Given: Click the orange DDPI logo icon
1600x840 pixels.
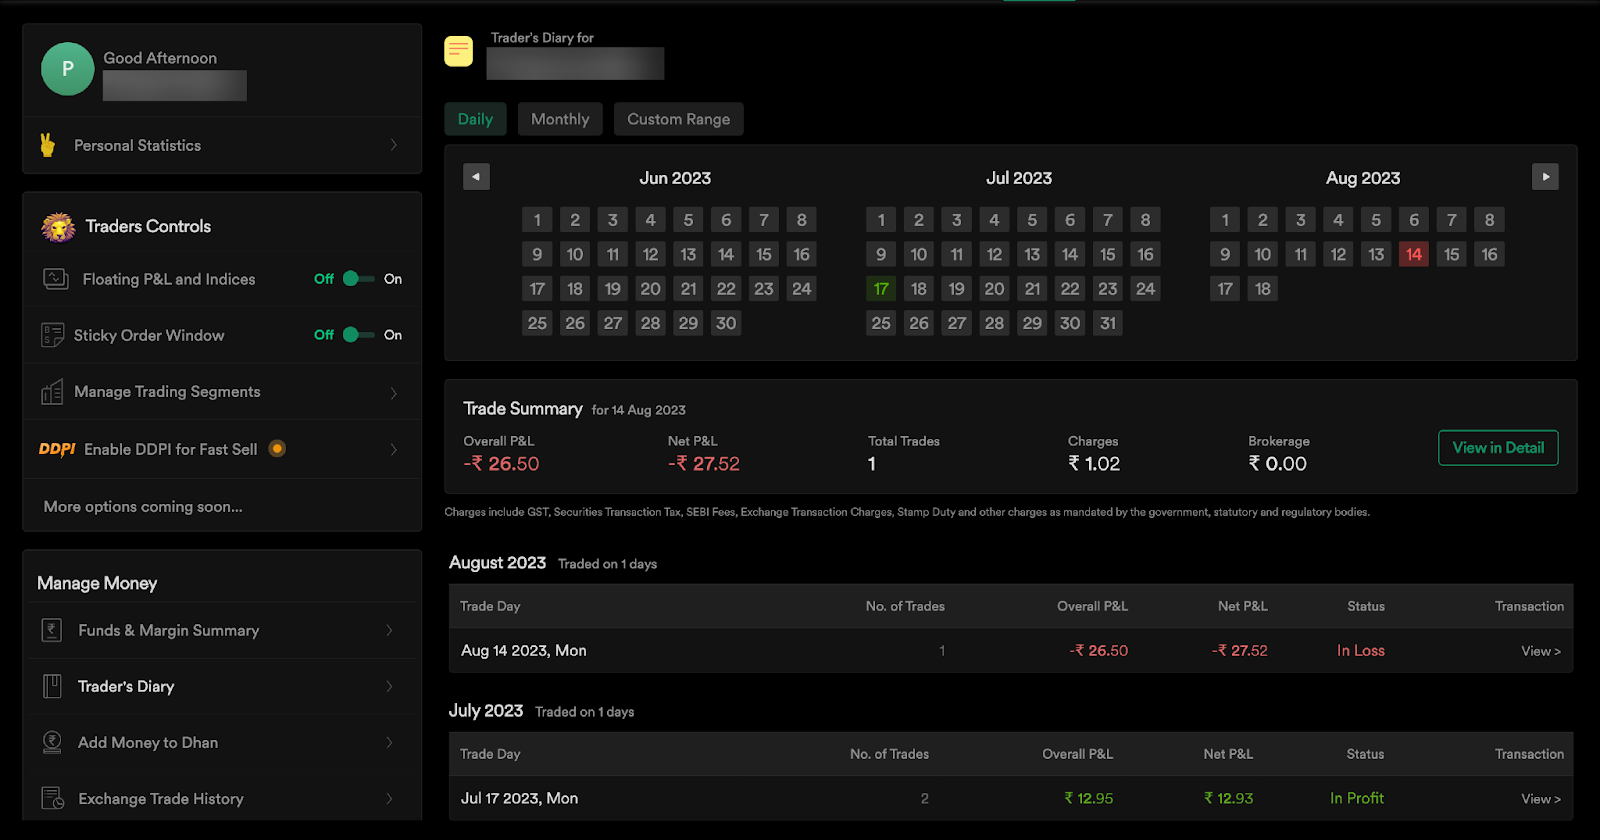Looking at the screenshot, I should (x=57, y=449).
